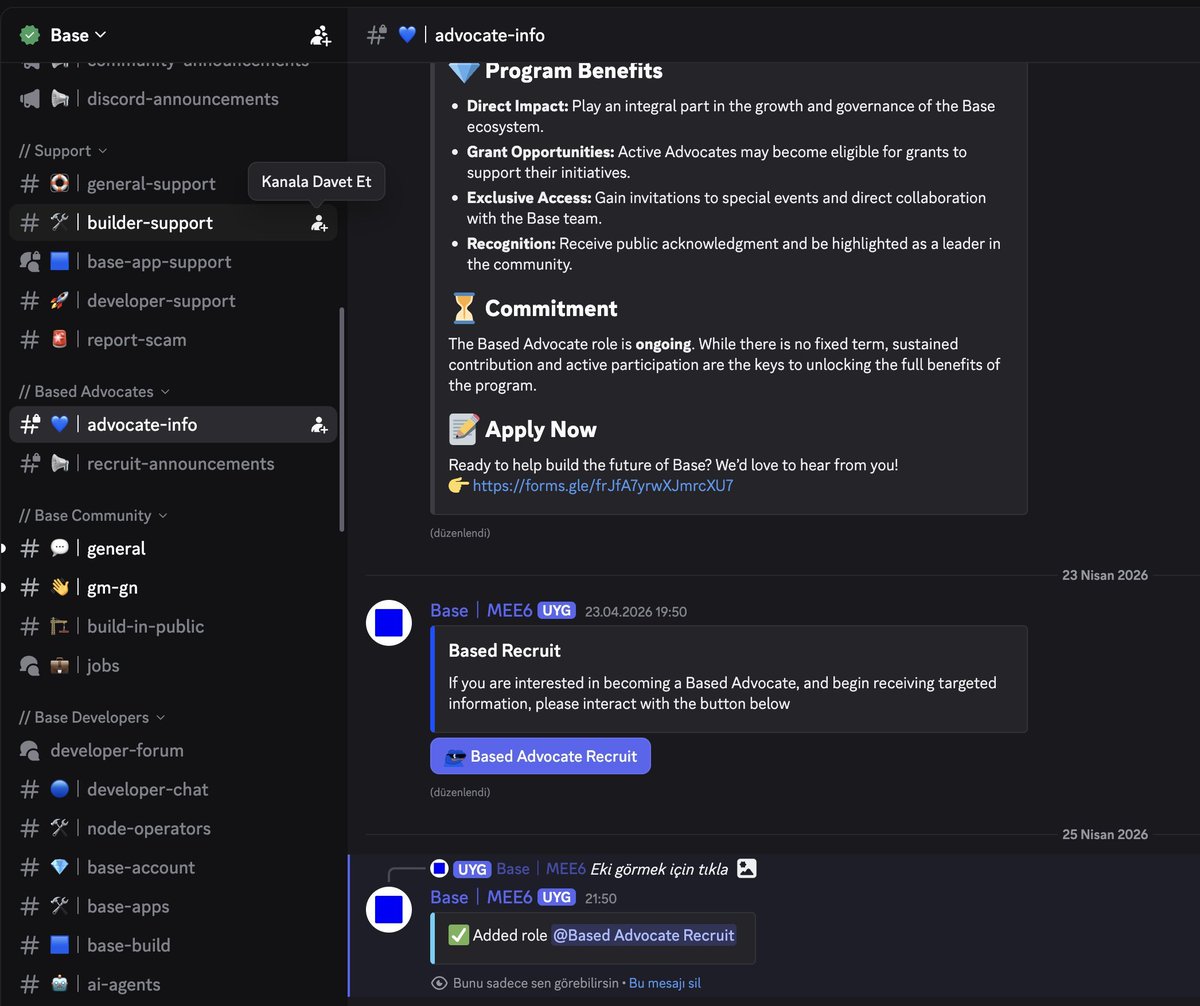The image size is (1200, 1006).
Task: Select the builder-support channel
Action: 173,223
